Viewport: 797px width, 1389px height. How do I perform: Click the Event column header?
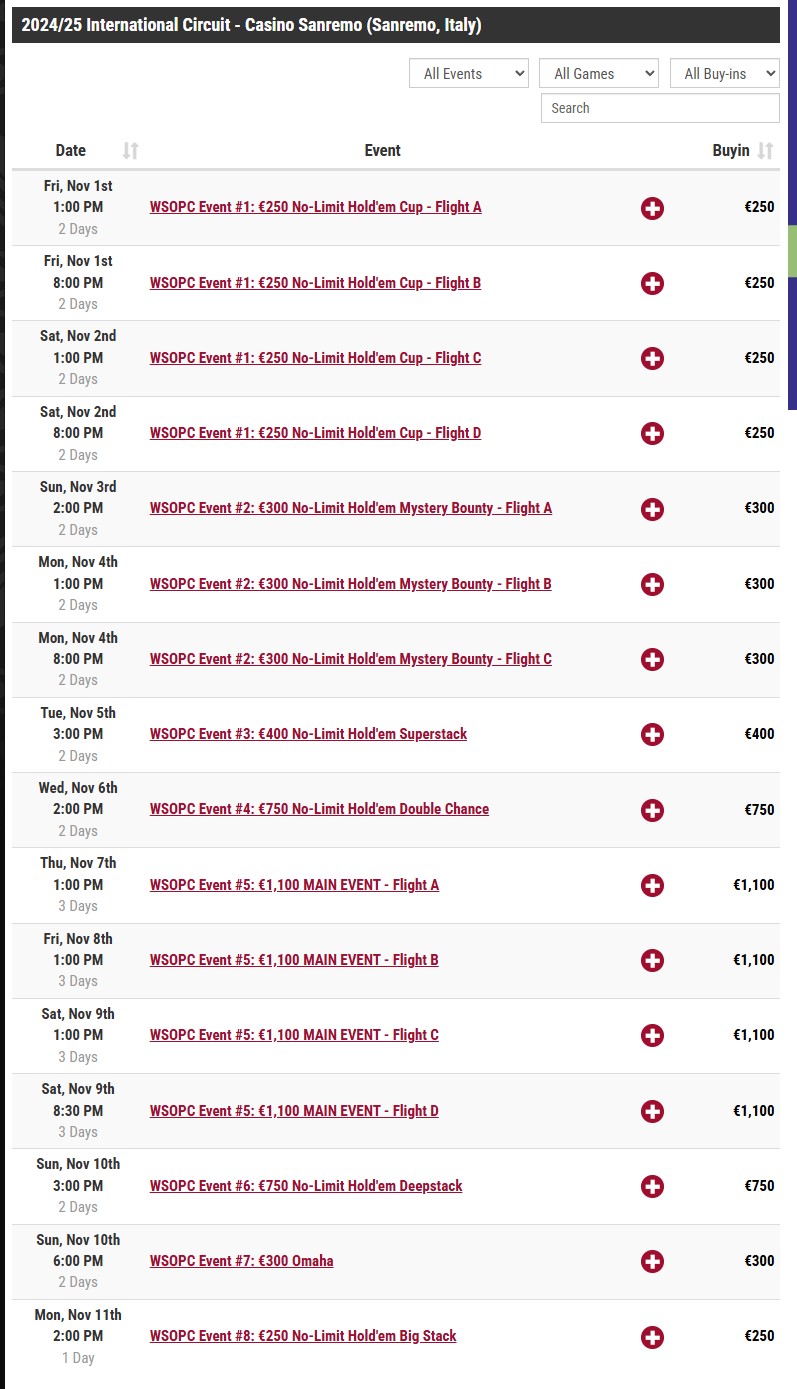click(x=382, y=151)
